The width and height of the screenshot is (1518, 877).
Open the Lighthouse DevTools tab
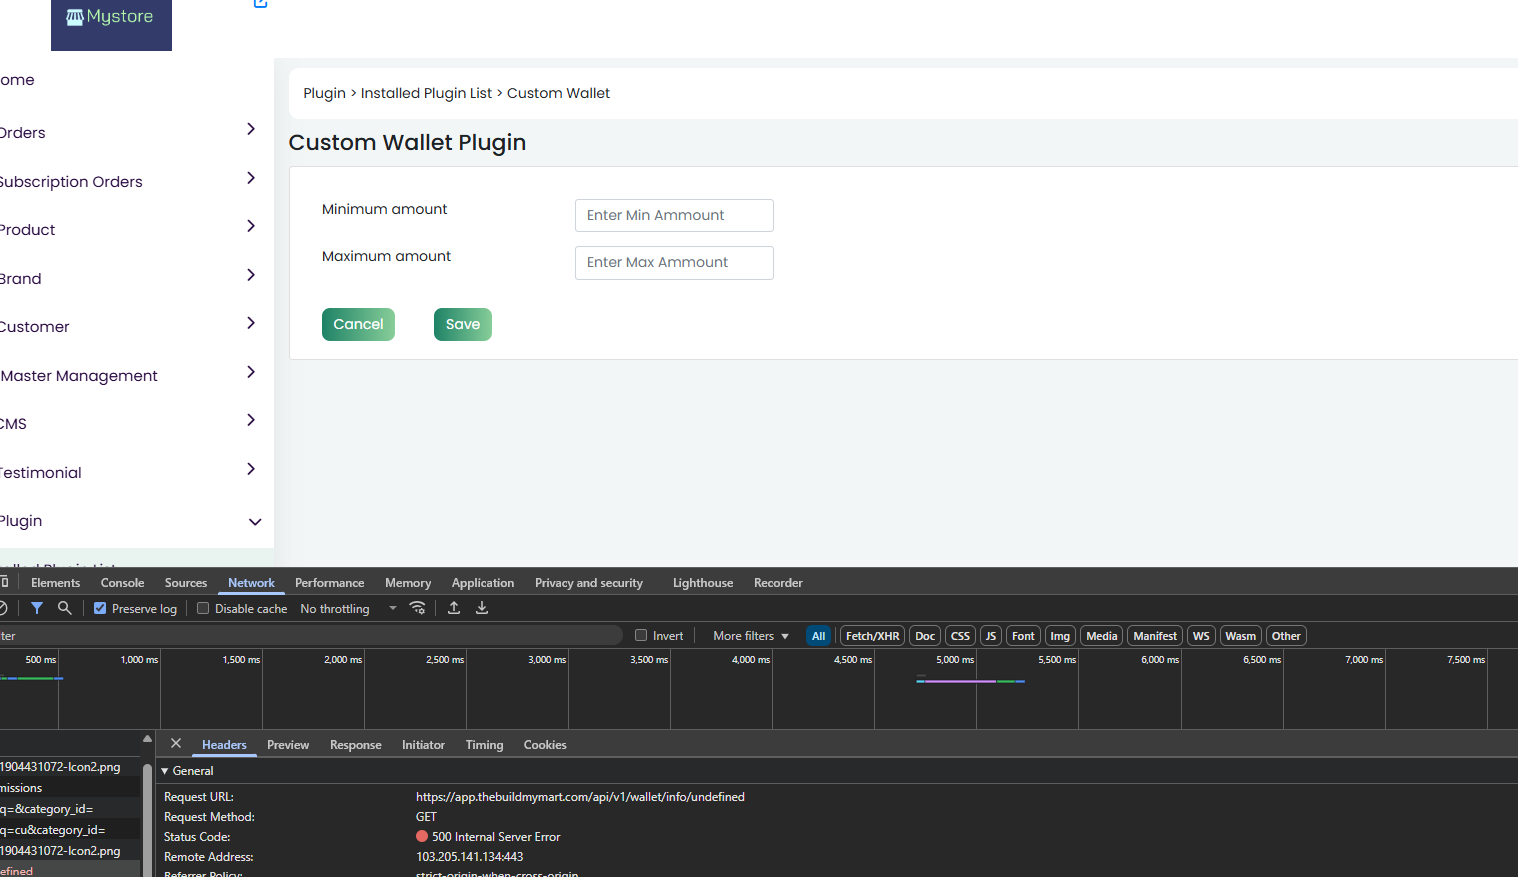(703, 583)
